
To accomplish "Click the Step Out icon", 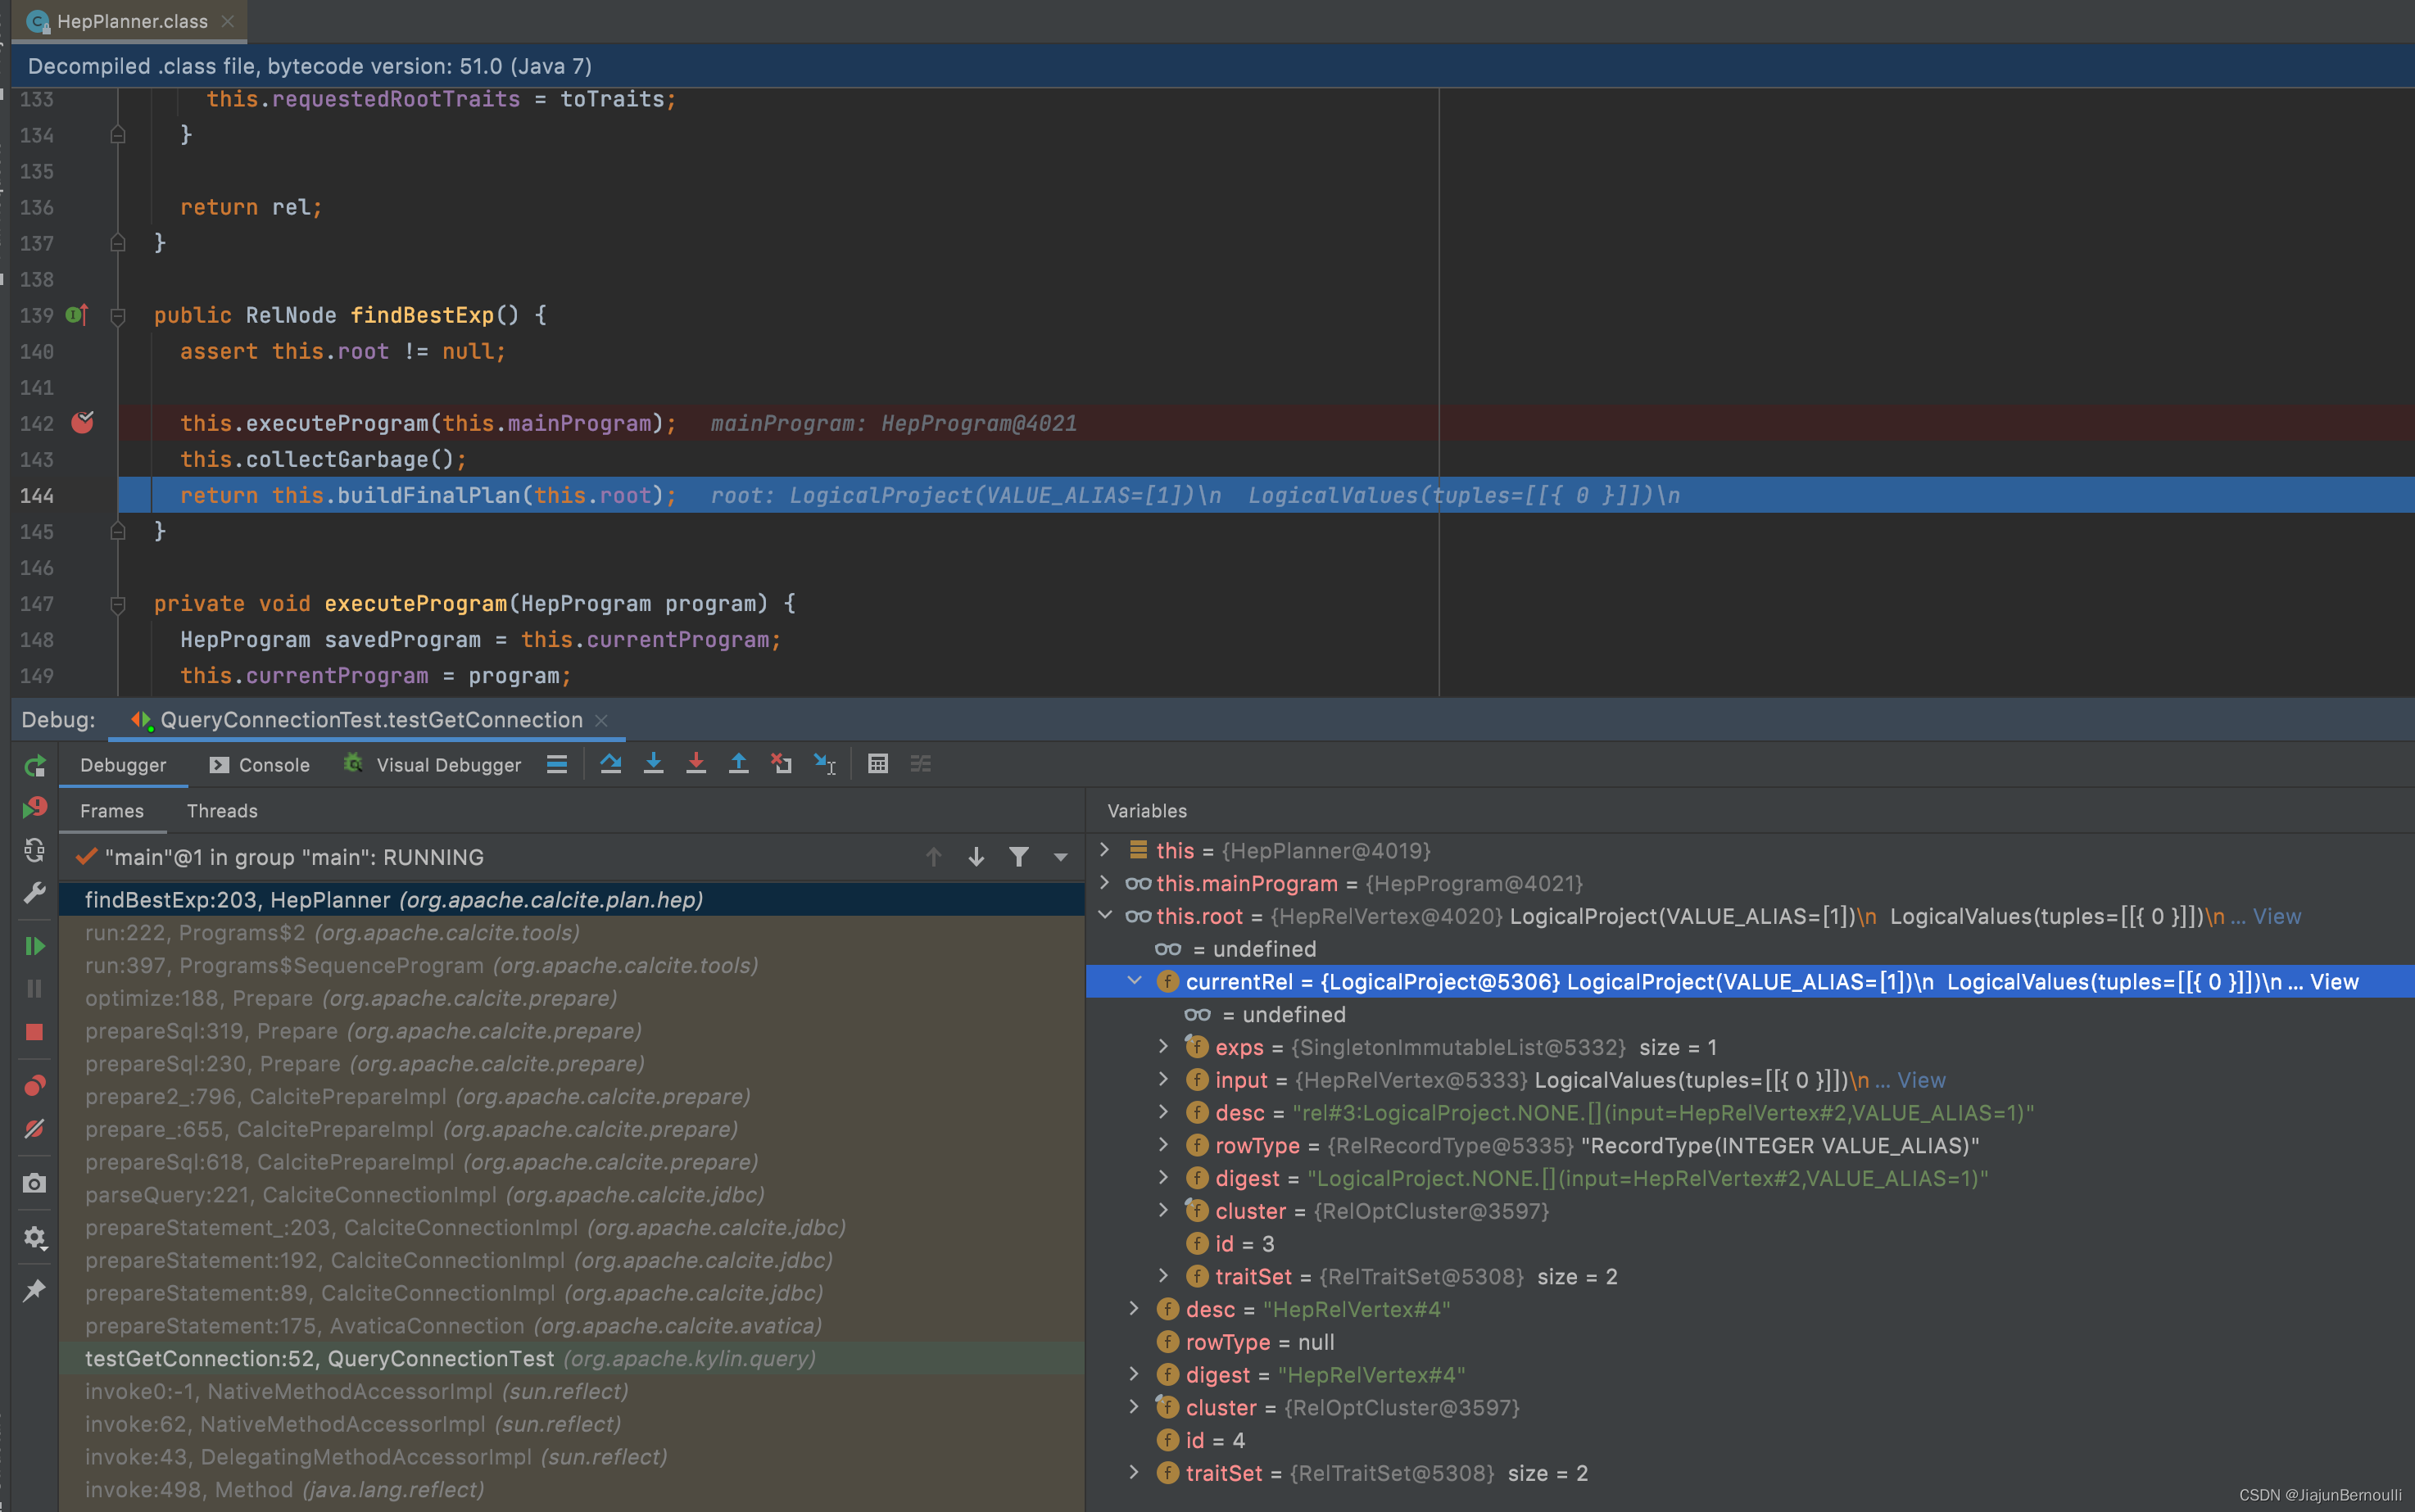I will point(738,764).
